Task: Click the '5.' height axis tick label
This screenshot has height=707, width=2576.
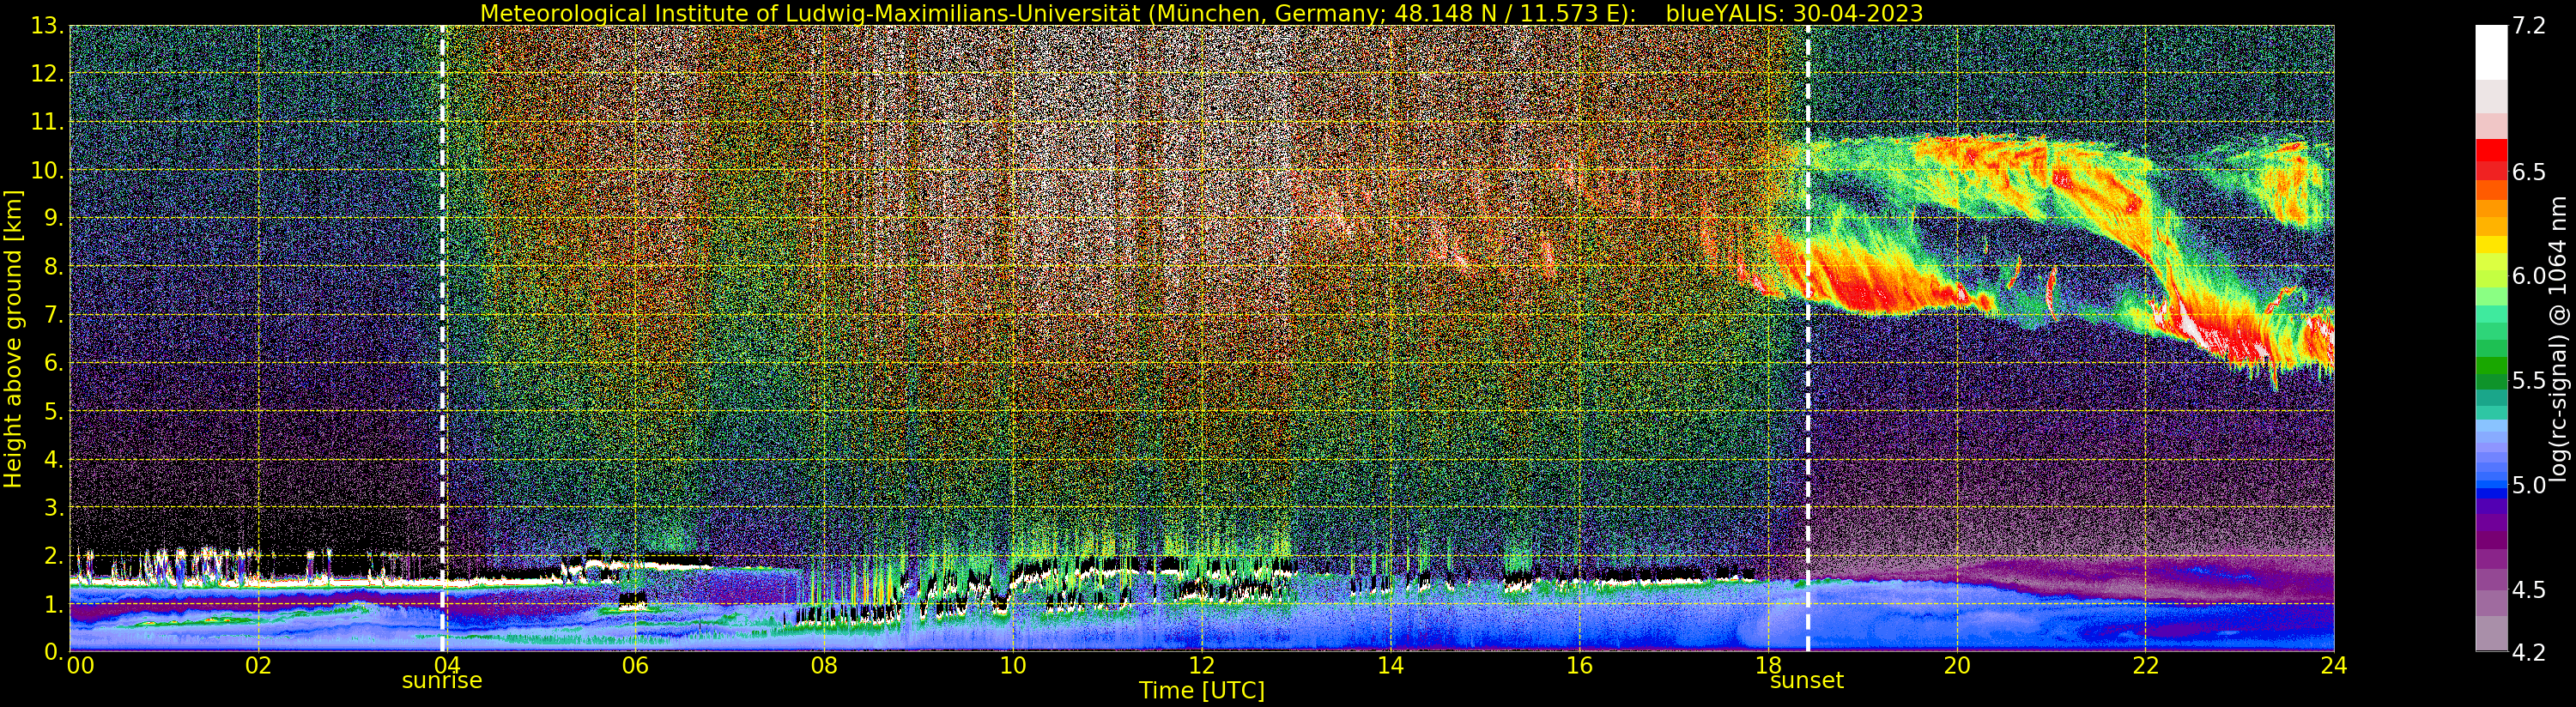Action: coord(54,411)
